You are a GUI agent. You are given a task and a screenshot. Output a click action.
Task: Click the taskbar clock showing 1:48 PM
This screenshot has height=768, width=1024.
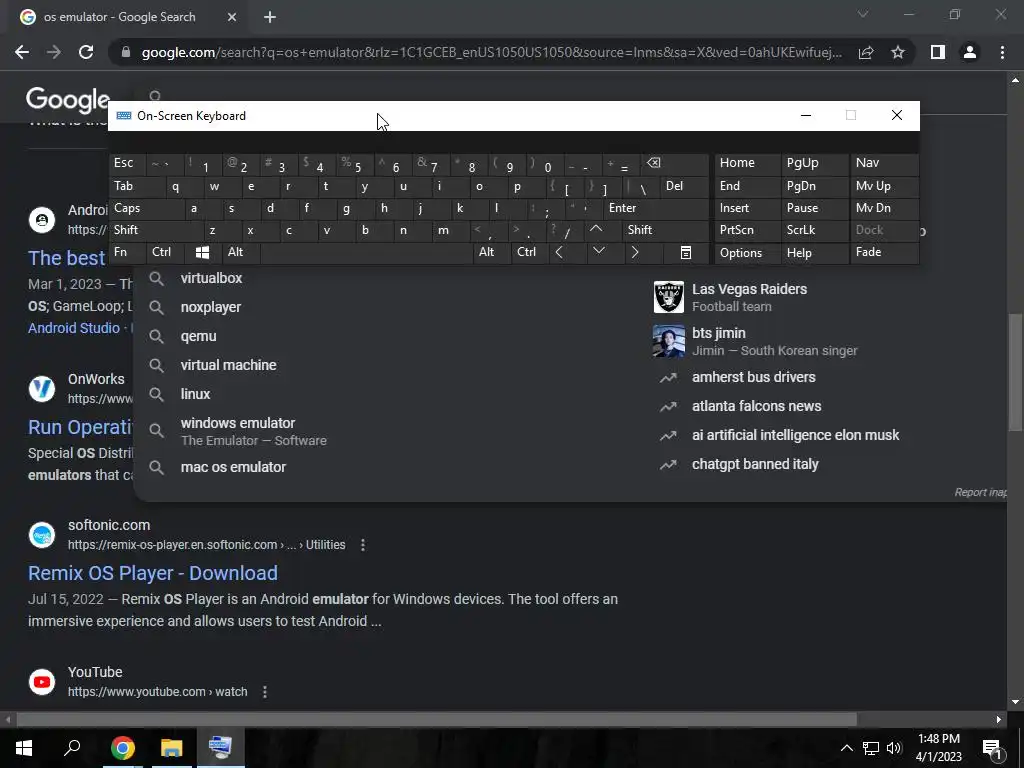[938, 748]
